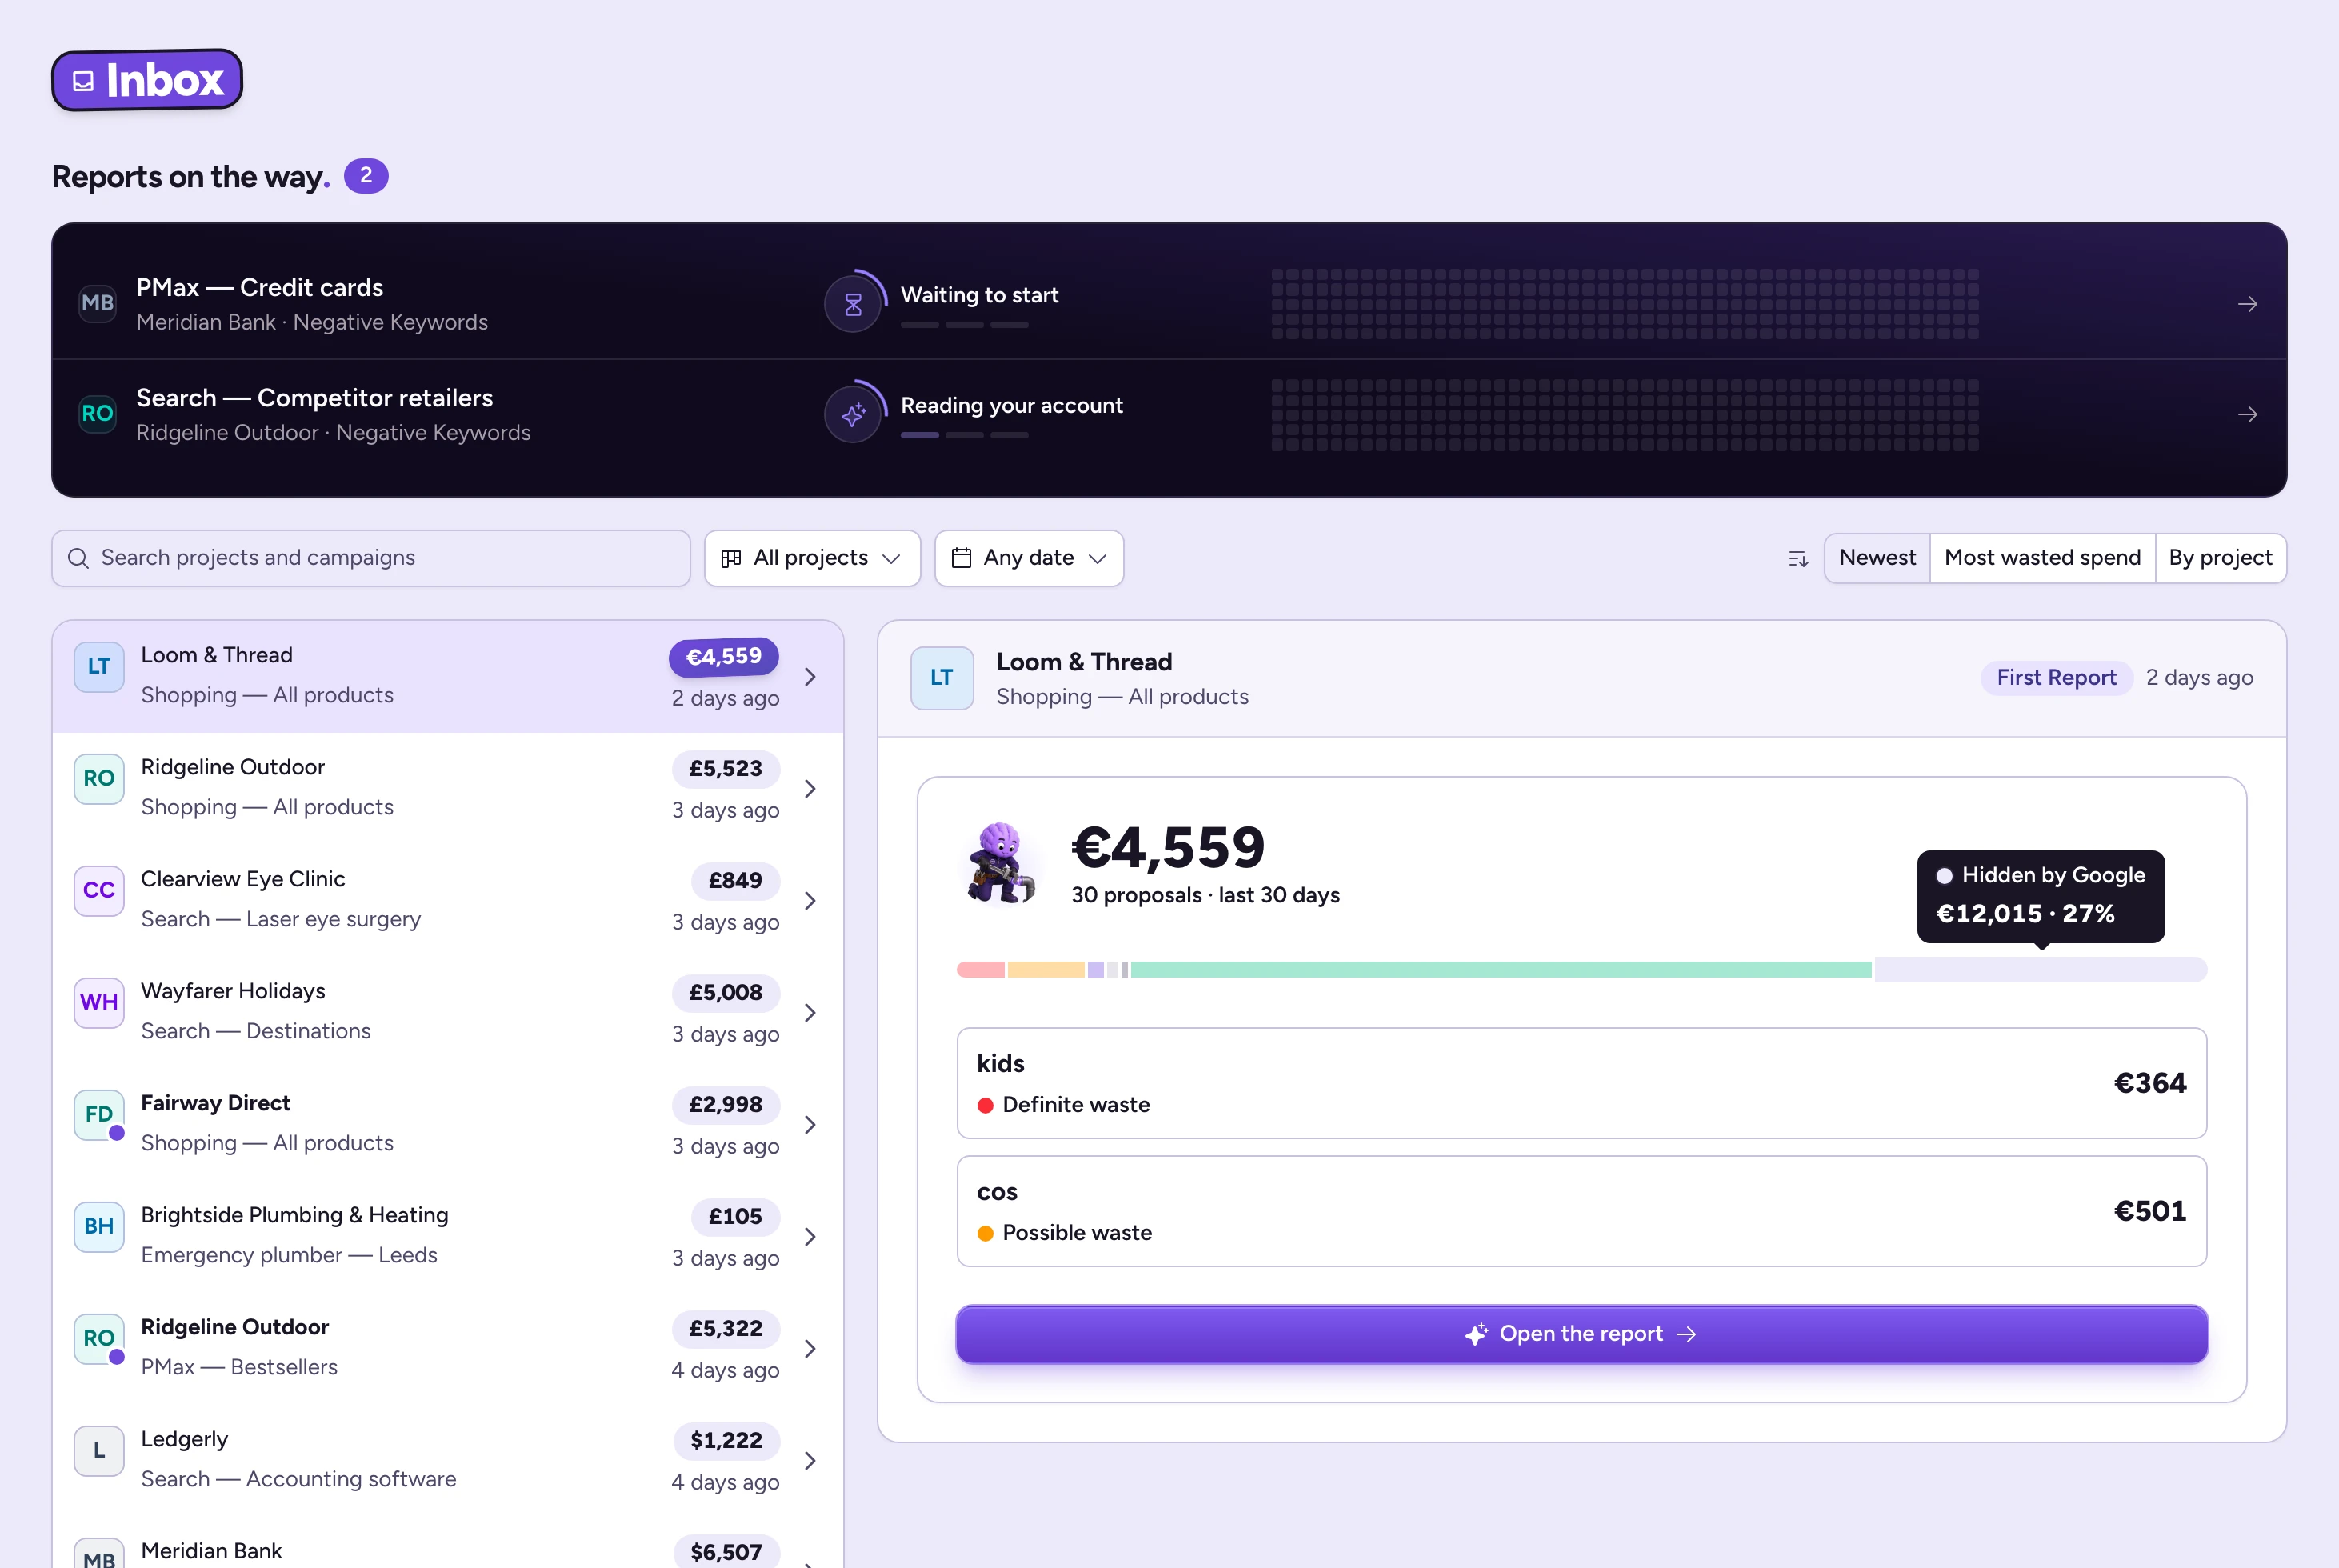Click the green segment of spend bar
Screen dimensions: 2339x1568
tap(1501, 969)
